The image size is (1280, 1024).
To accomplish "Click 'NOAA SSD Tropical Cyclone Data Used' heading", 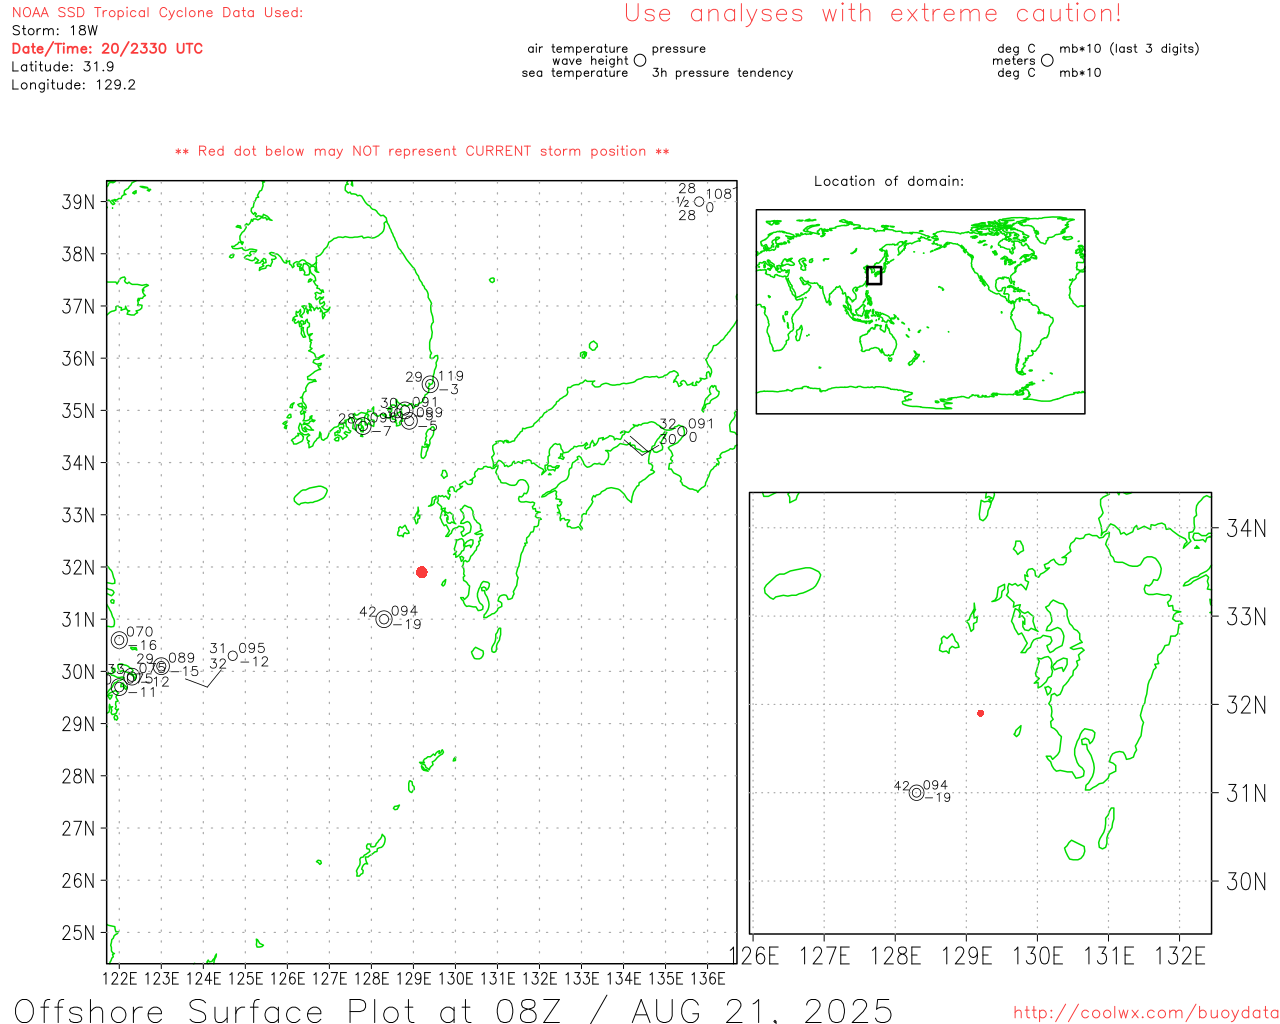I will click(157, 13).
